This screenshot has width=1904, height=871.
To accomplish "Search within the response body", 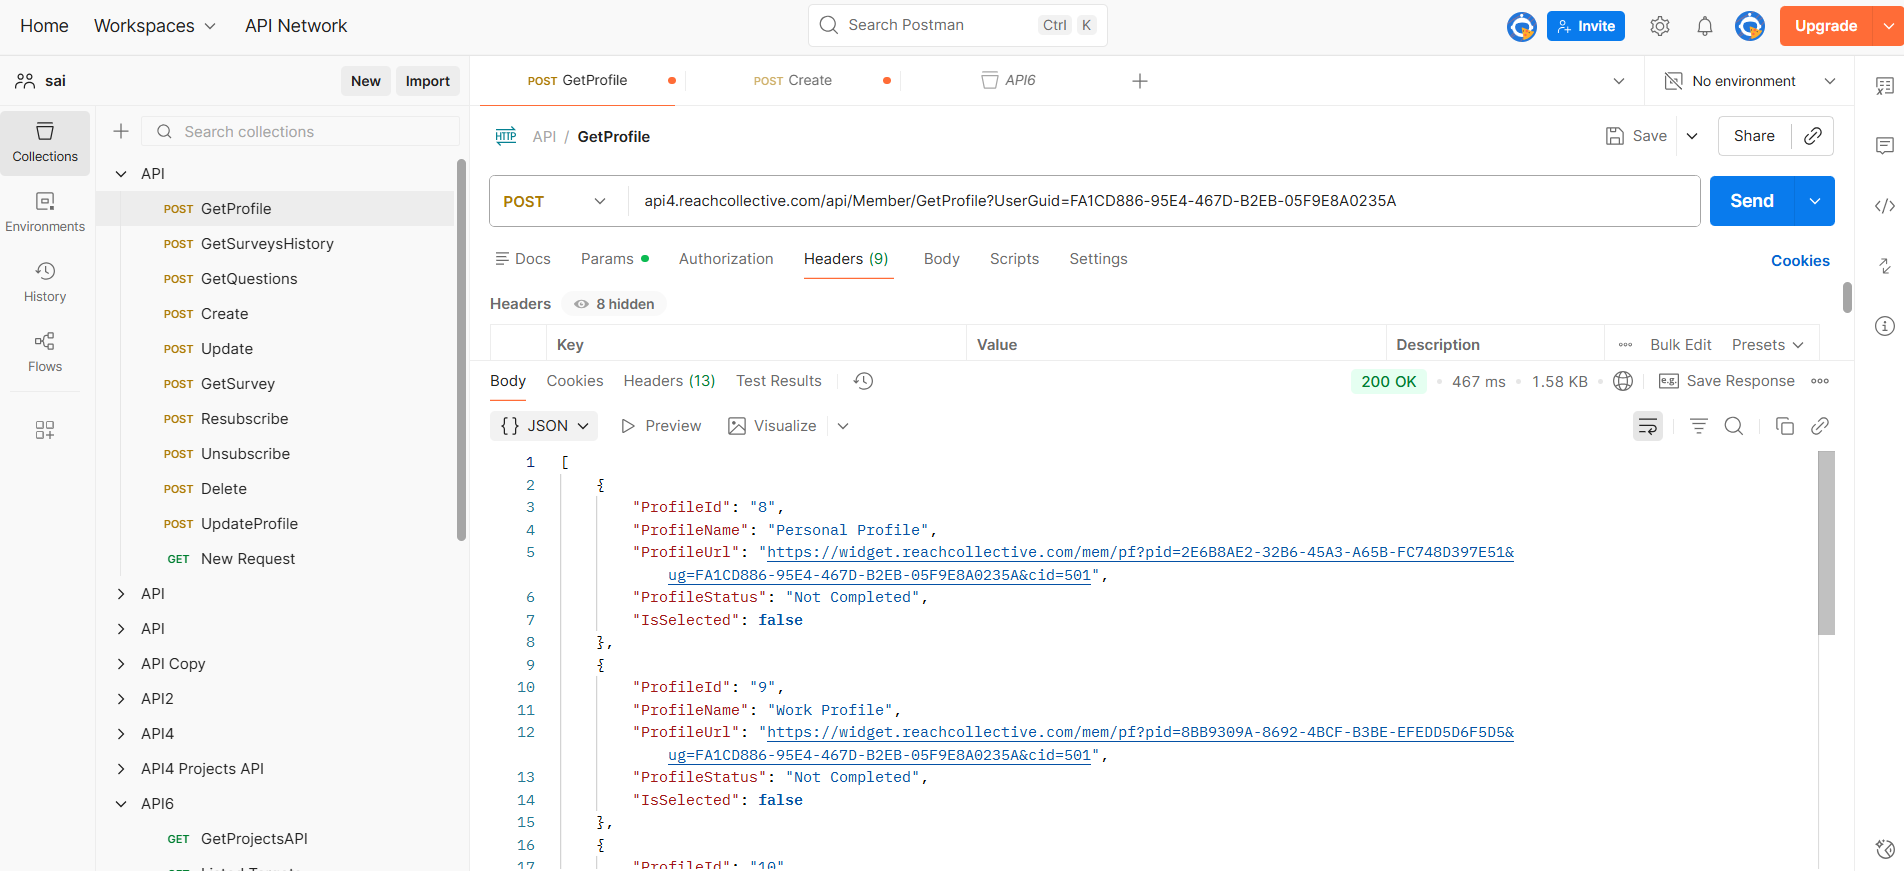I will coord(1734,426).
